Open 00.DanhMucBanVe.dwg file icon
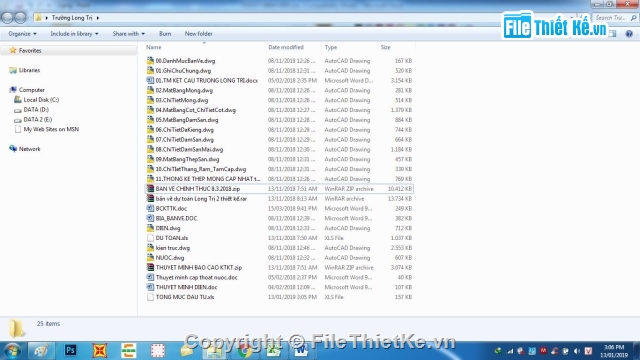This screenshot has width=640, height=360. 150,61
